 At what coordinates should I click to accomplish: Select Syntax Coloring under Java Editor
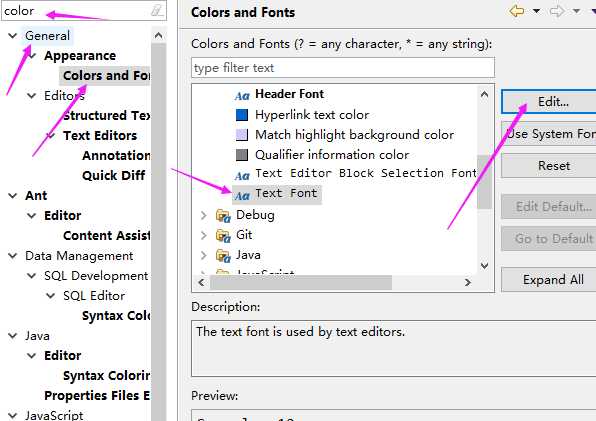(106, 376)
